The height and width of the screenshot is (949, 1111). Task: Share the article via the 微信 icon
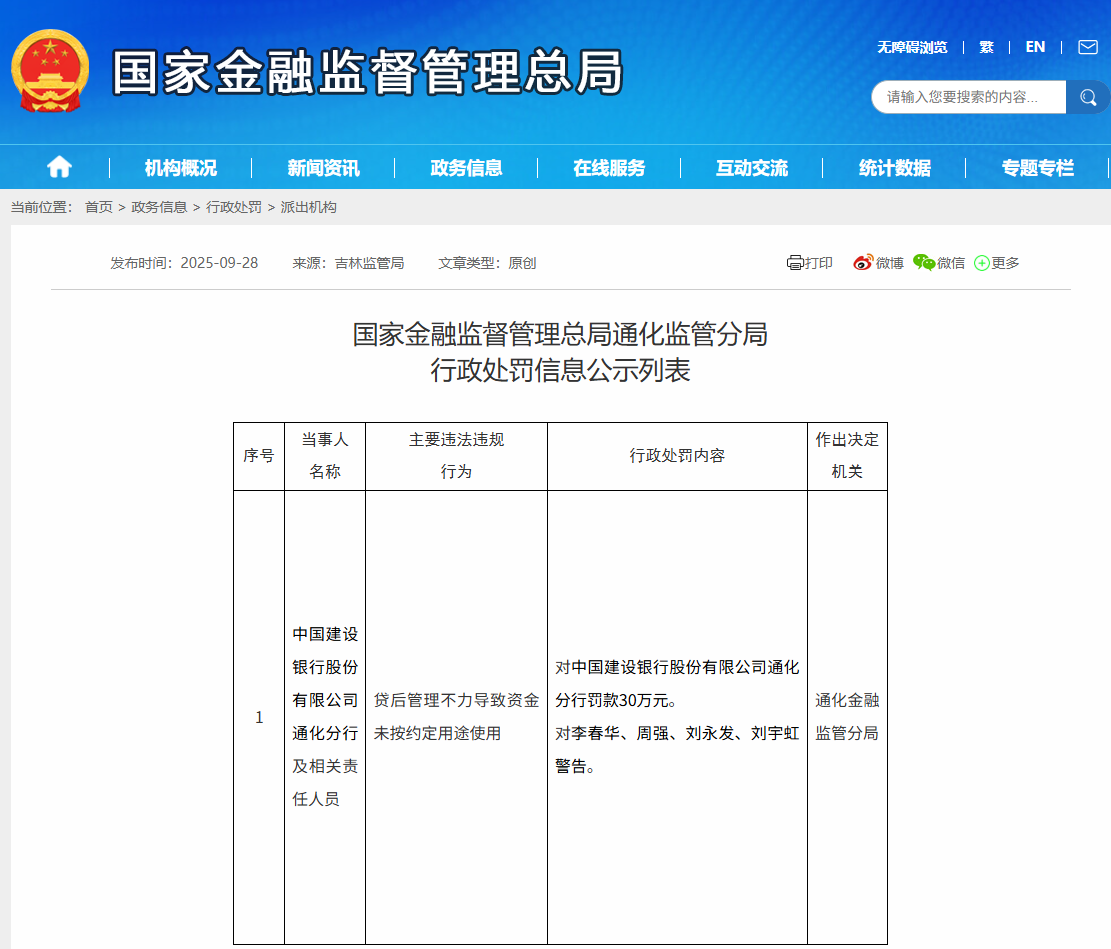pos(940,262)
